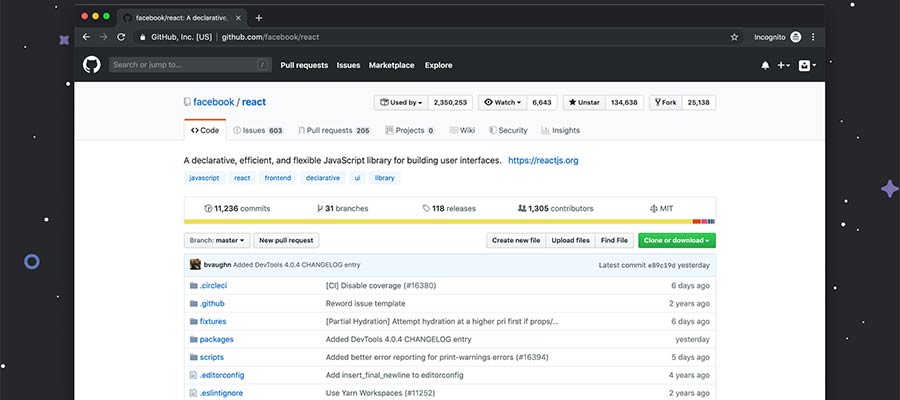Open the Used by dropdown
900x400 pixels.
coord(400,102)
